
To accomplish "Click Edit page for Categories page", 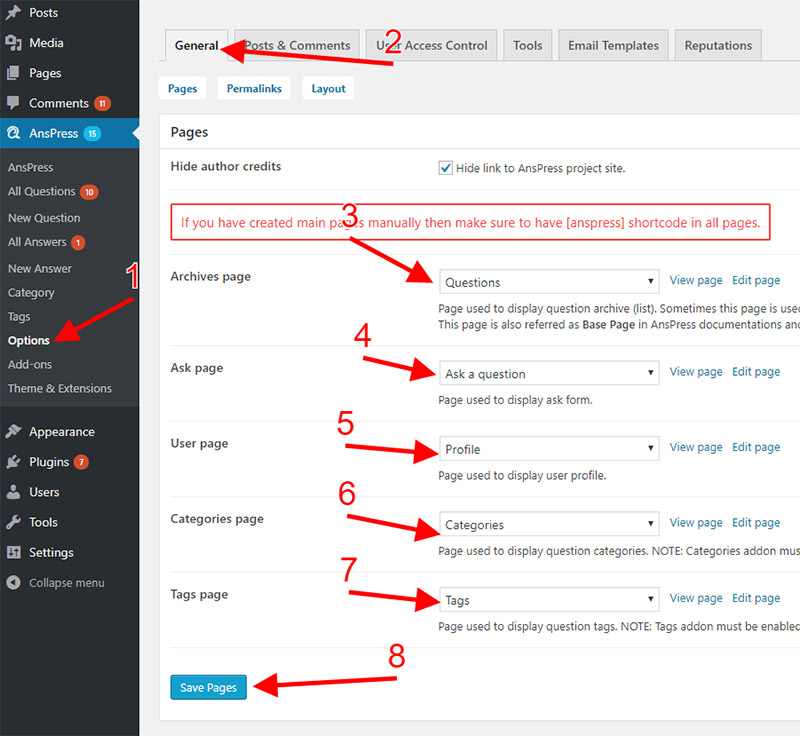I will coord(756,522).
